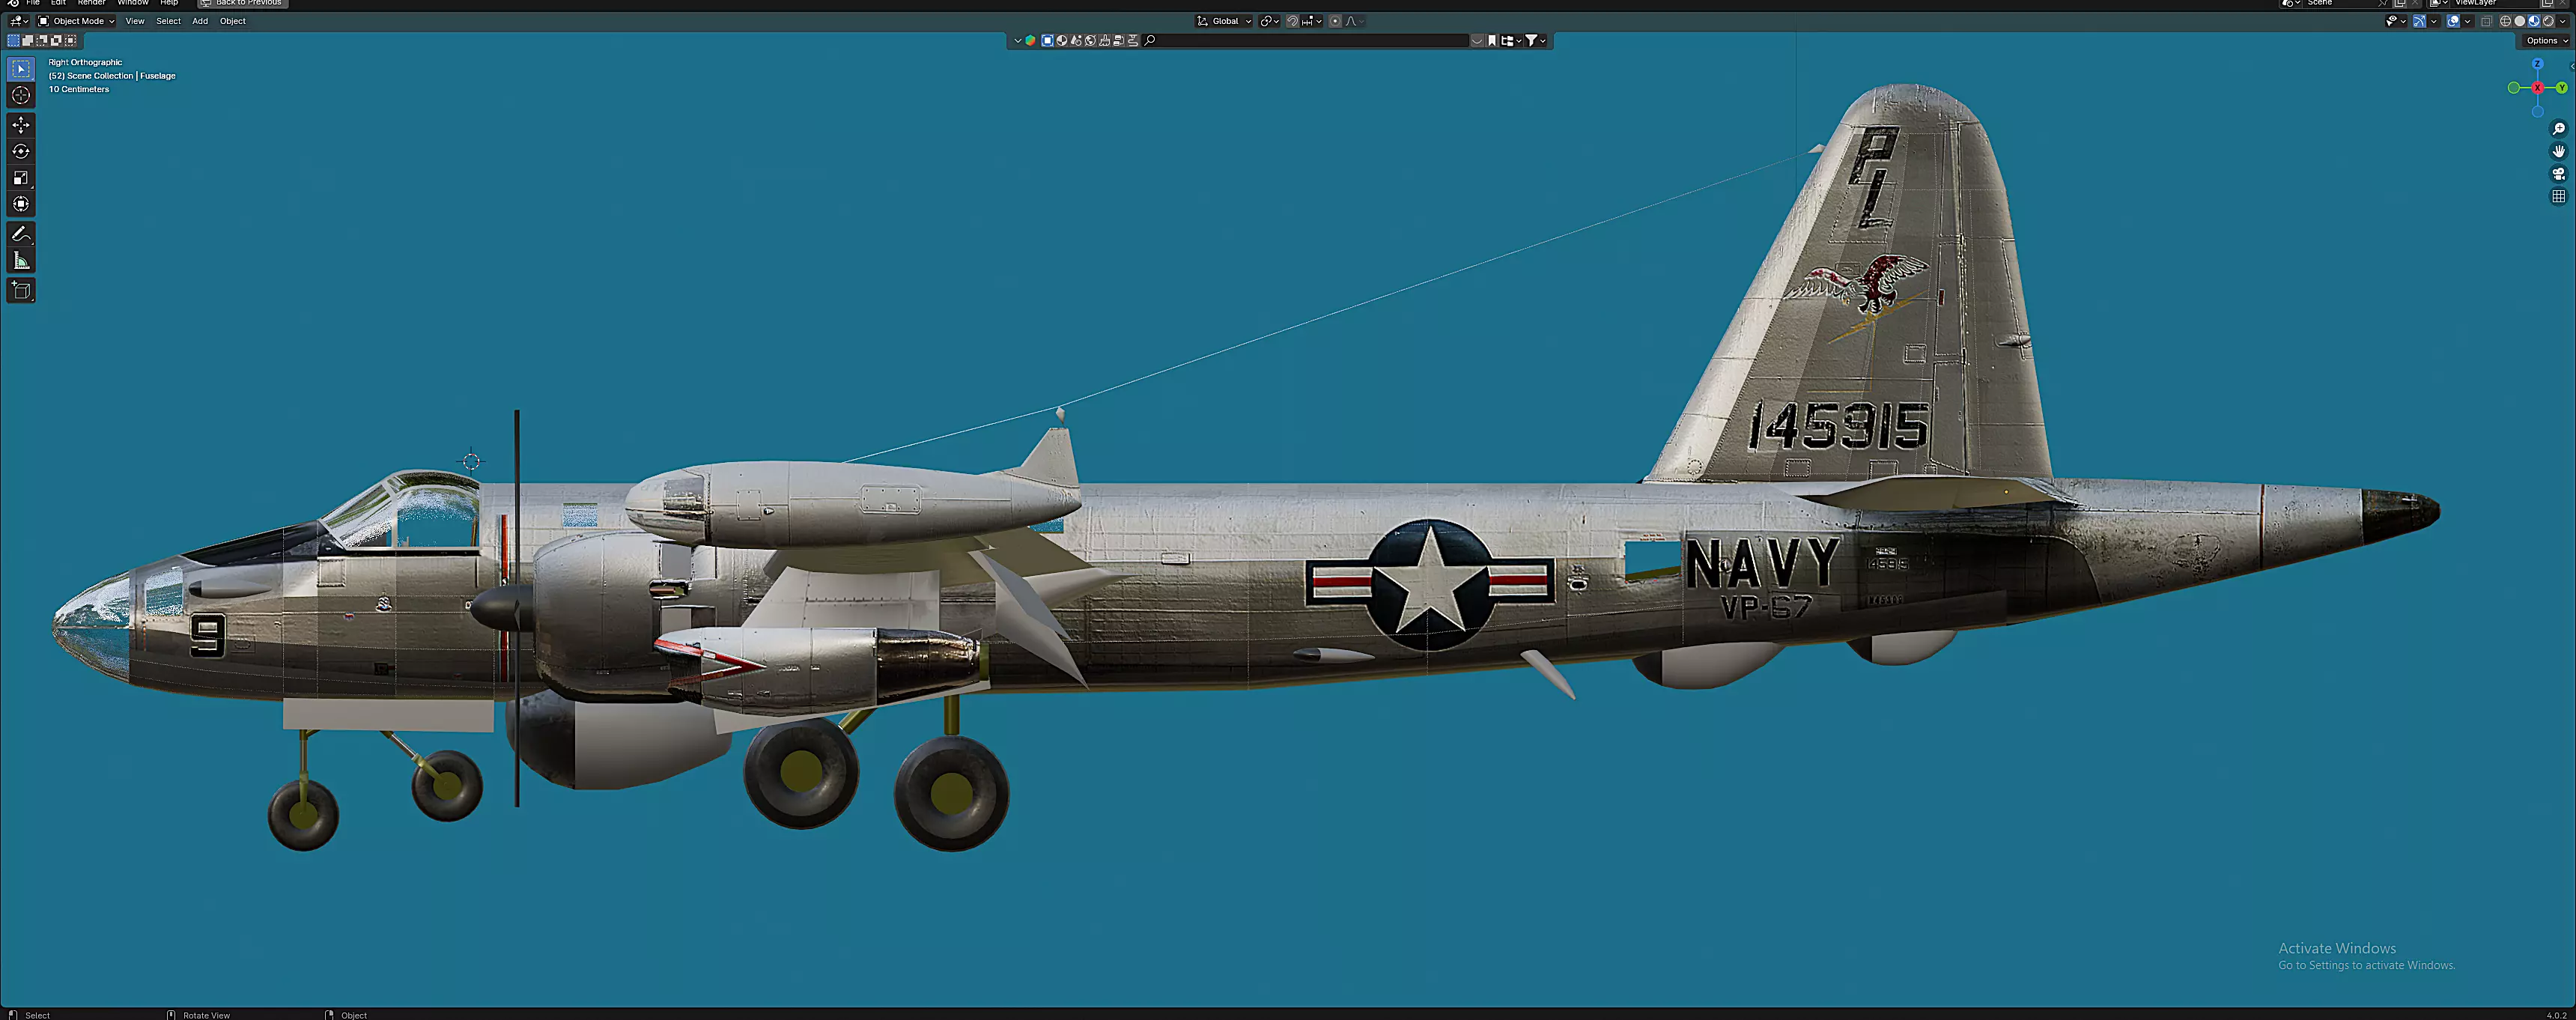Image resolution: width=2576 pixels, height=1020 pixels.
Task: Click the multicolor cube icon
Action: pos(1030,40)
